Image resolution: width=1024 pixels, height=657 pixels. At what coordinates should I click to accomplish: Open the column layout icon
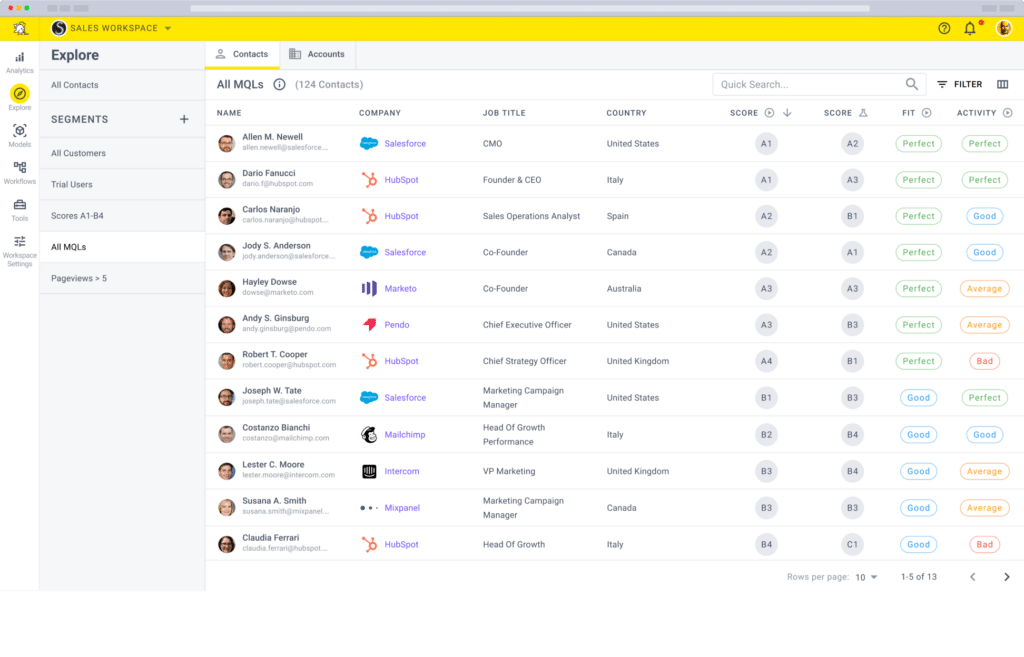point(1002,84)
